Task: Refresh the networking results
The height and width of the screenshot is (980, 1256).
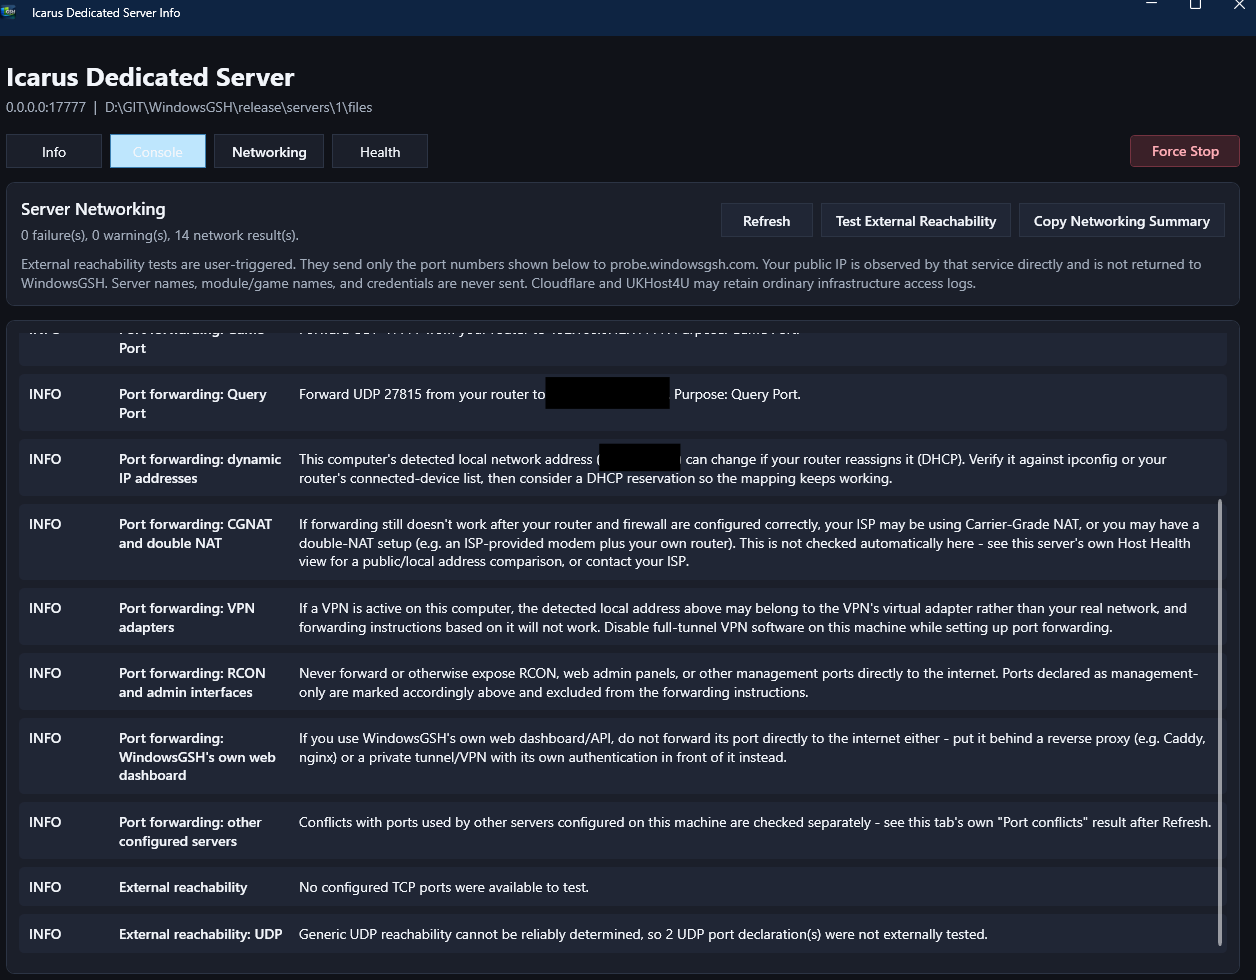Action: (x=767, y=221)
